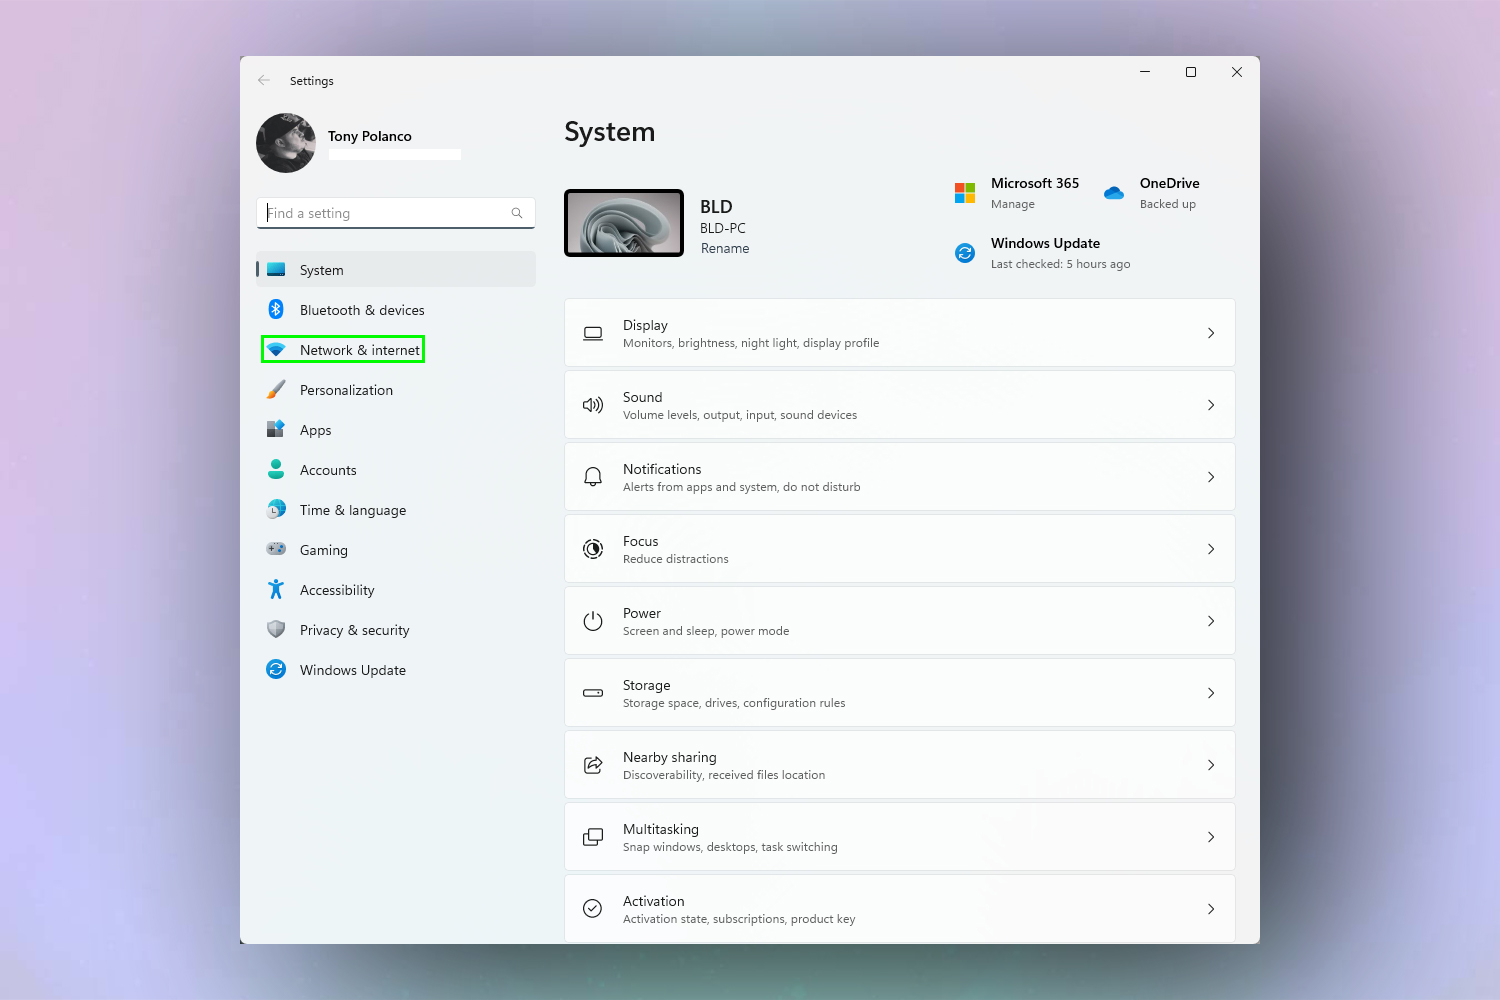
Task: Click the Microsoft 365 logo icon
Action: (965, 193)
